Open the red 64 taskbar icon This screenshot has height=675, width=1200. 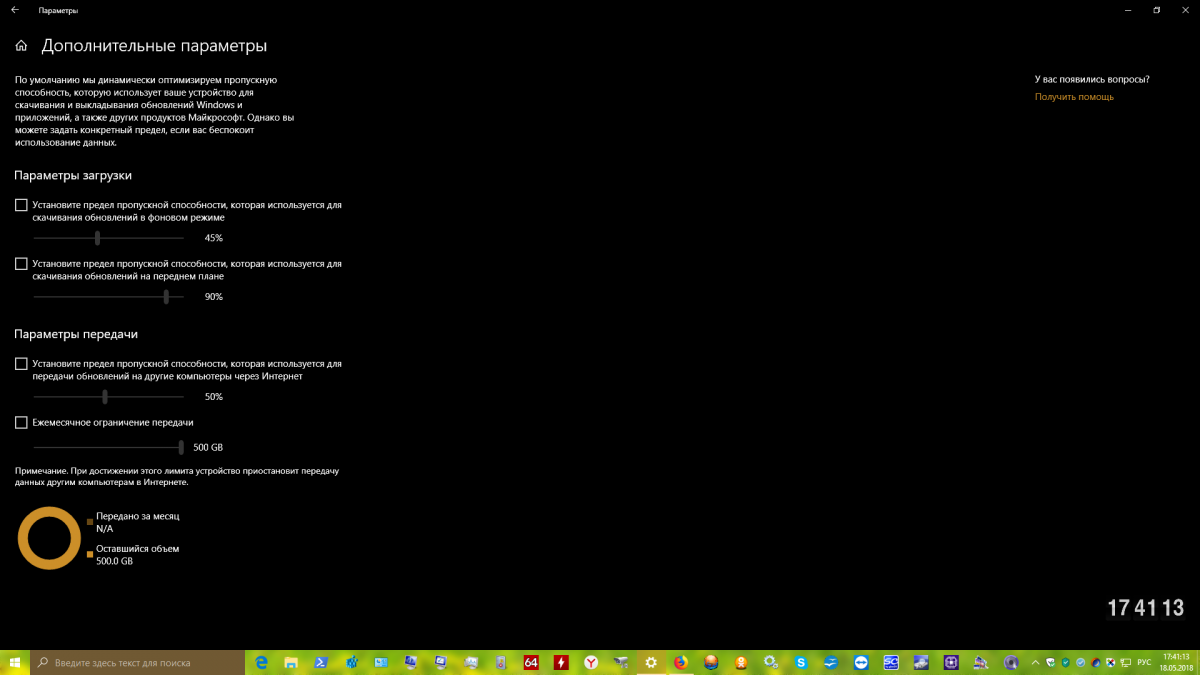tap(531, 662)
